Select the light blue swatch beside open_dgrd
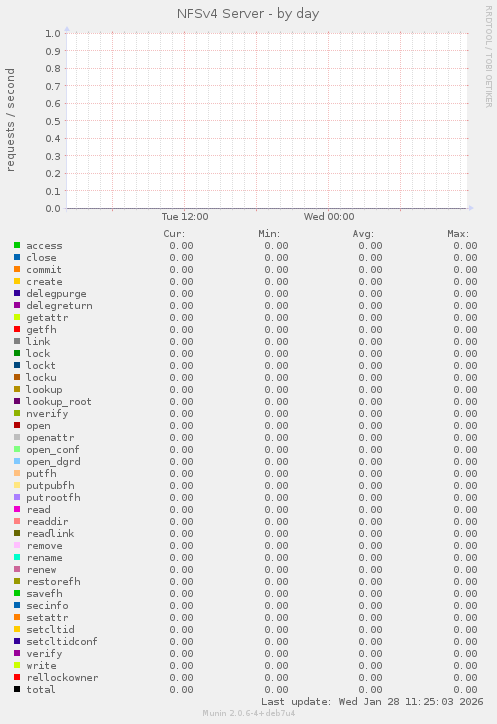Image resolution: width=497 pixels, height=724 pixels. (x=17, y=461)
